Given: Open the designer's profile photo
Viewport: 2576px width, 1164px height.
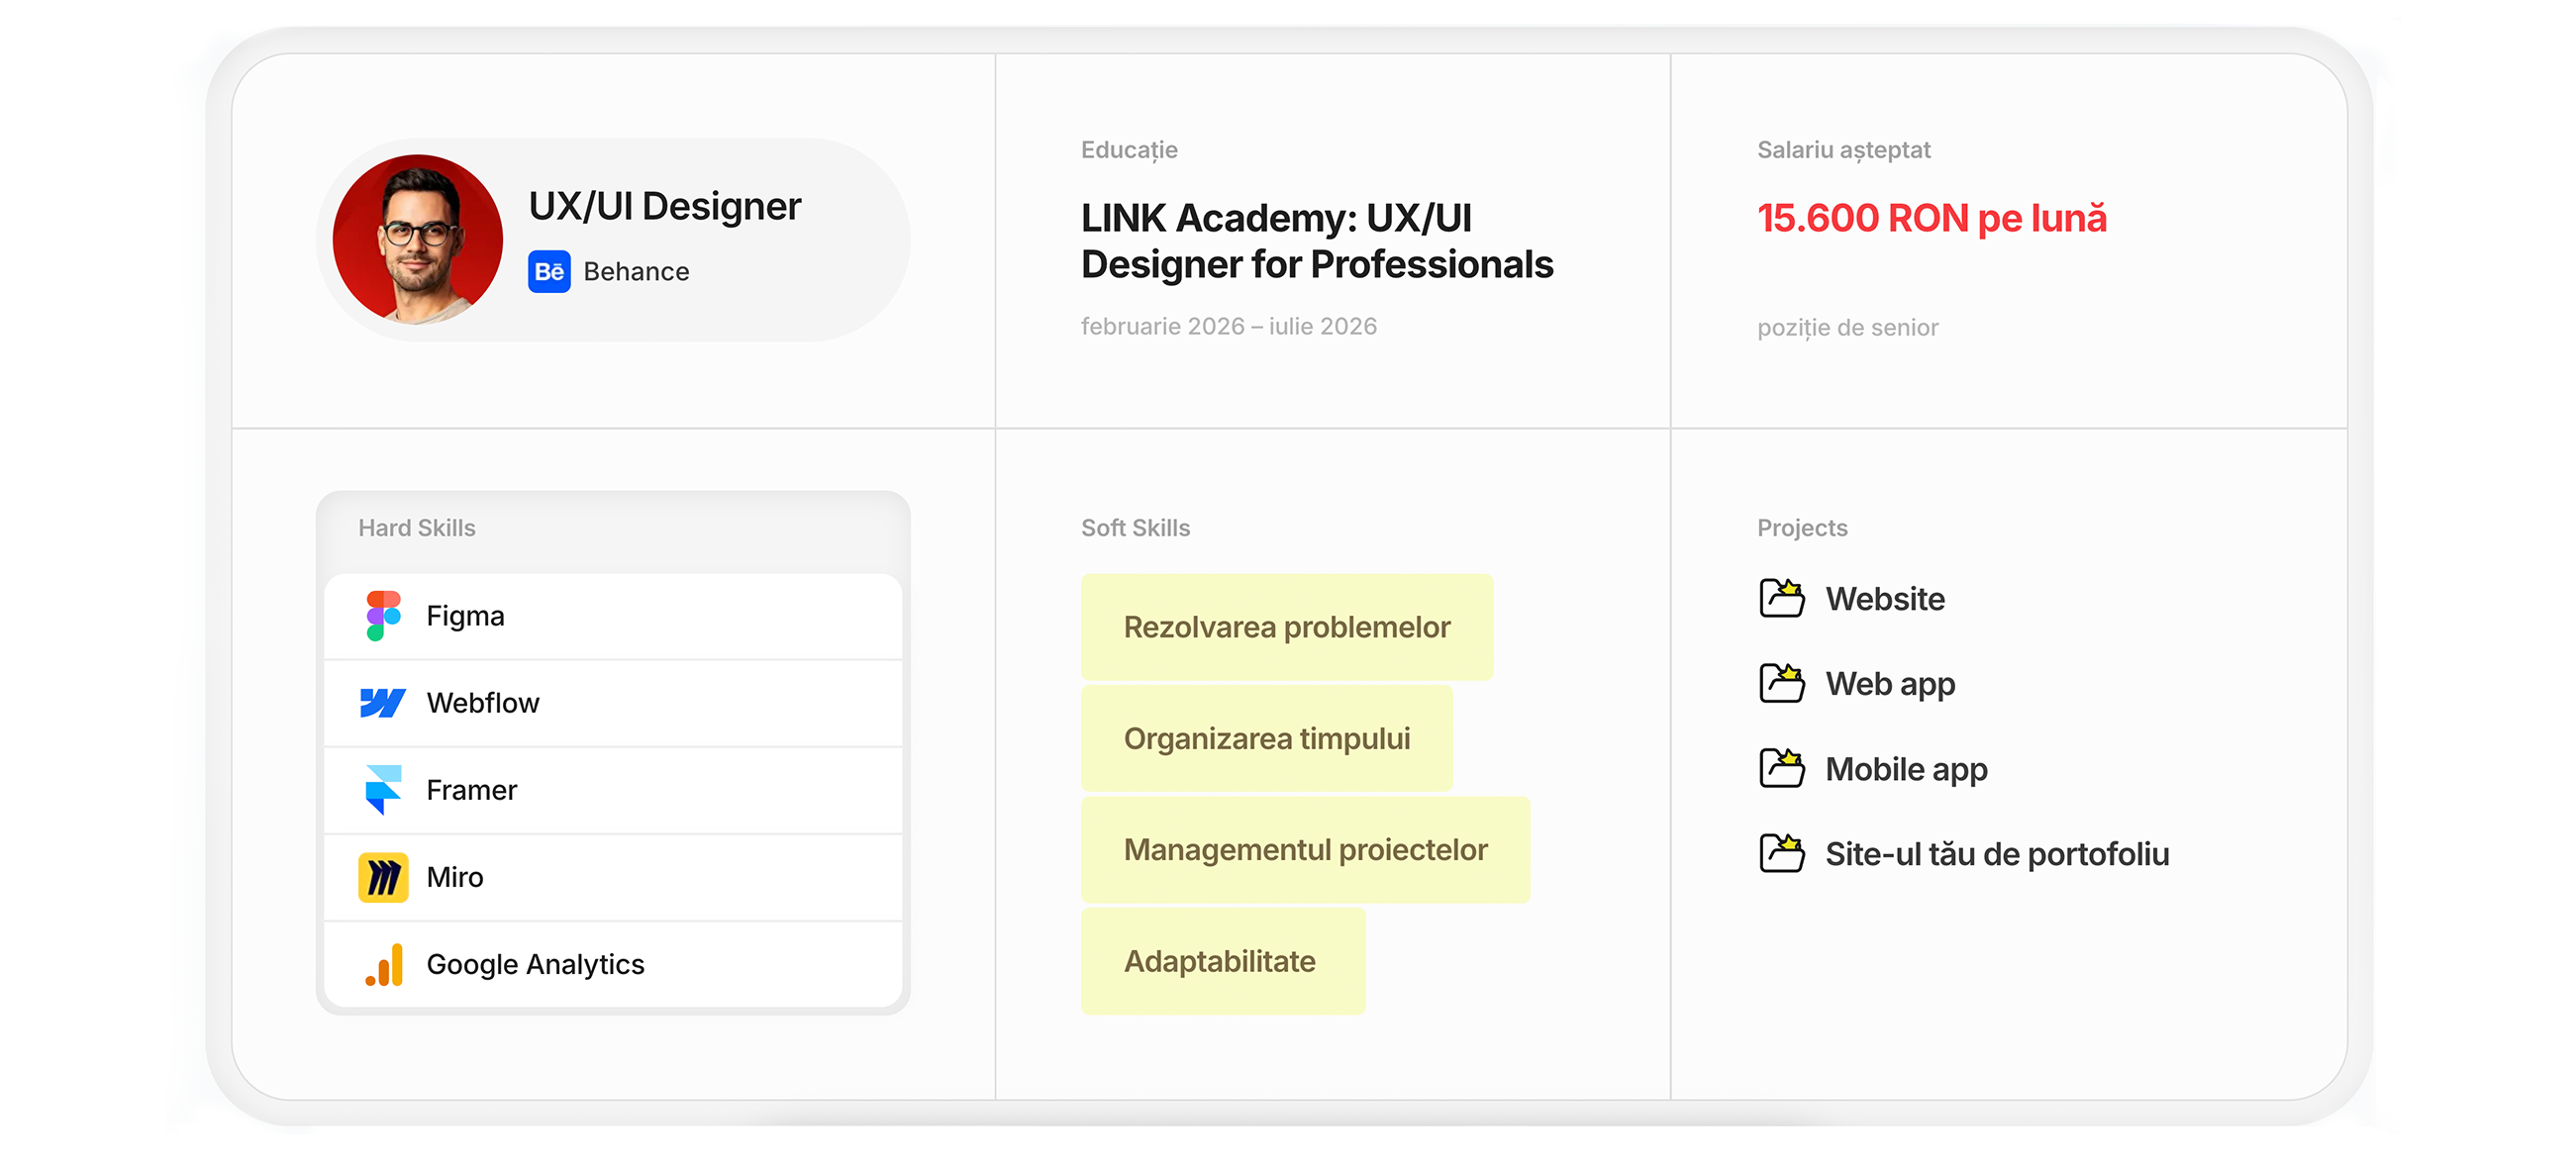Looking at the screenshot, I should [x=418, y=239].
